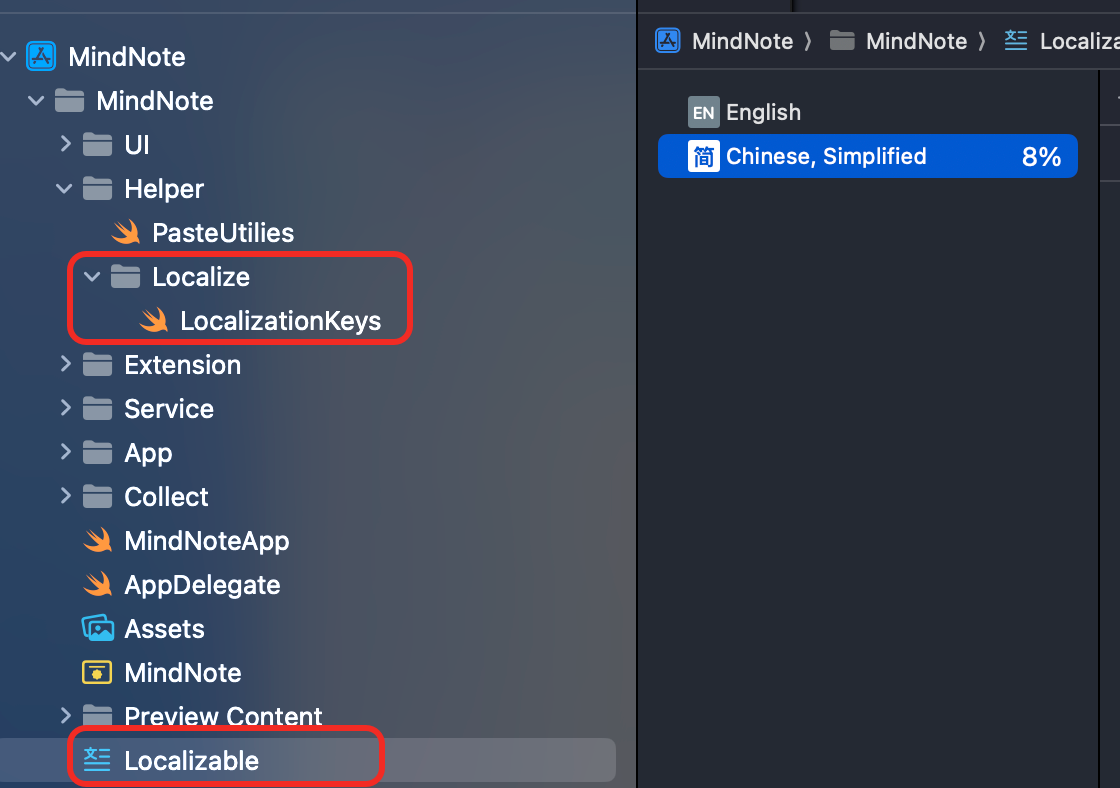Click MindNote folder in breadcrumb bar
Screen dimensions: 1120x788
click(899, 41)
